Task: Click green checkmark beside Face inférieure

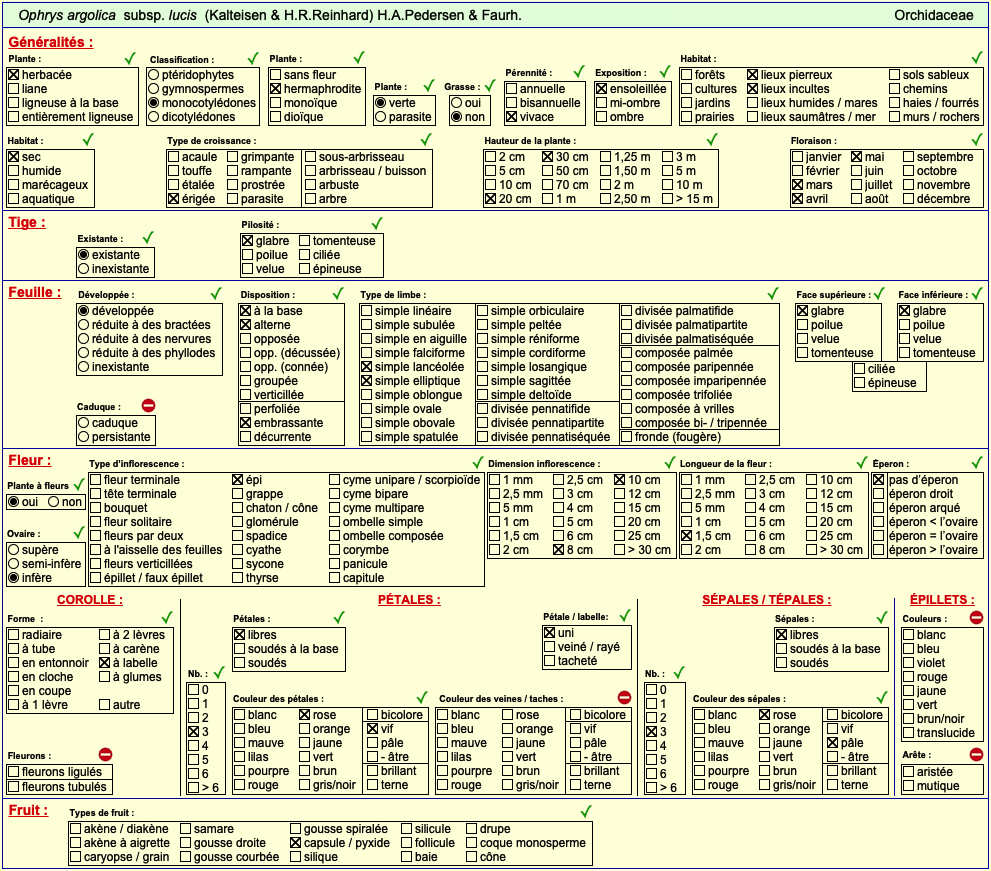Action: (x=977, y=294)
